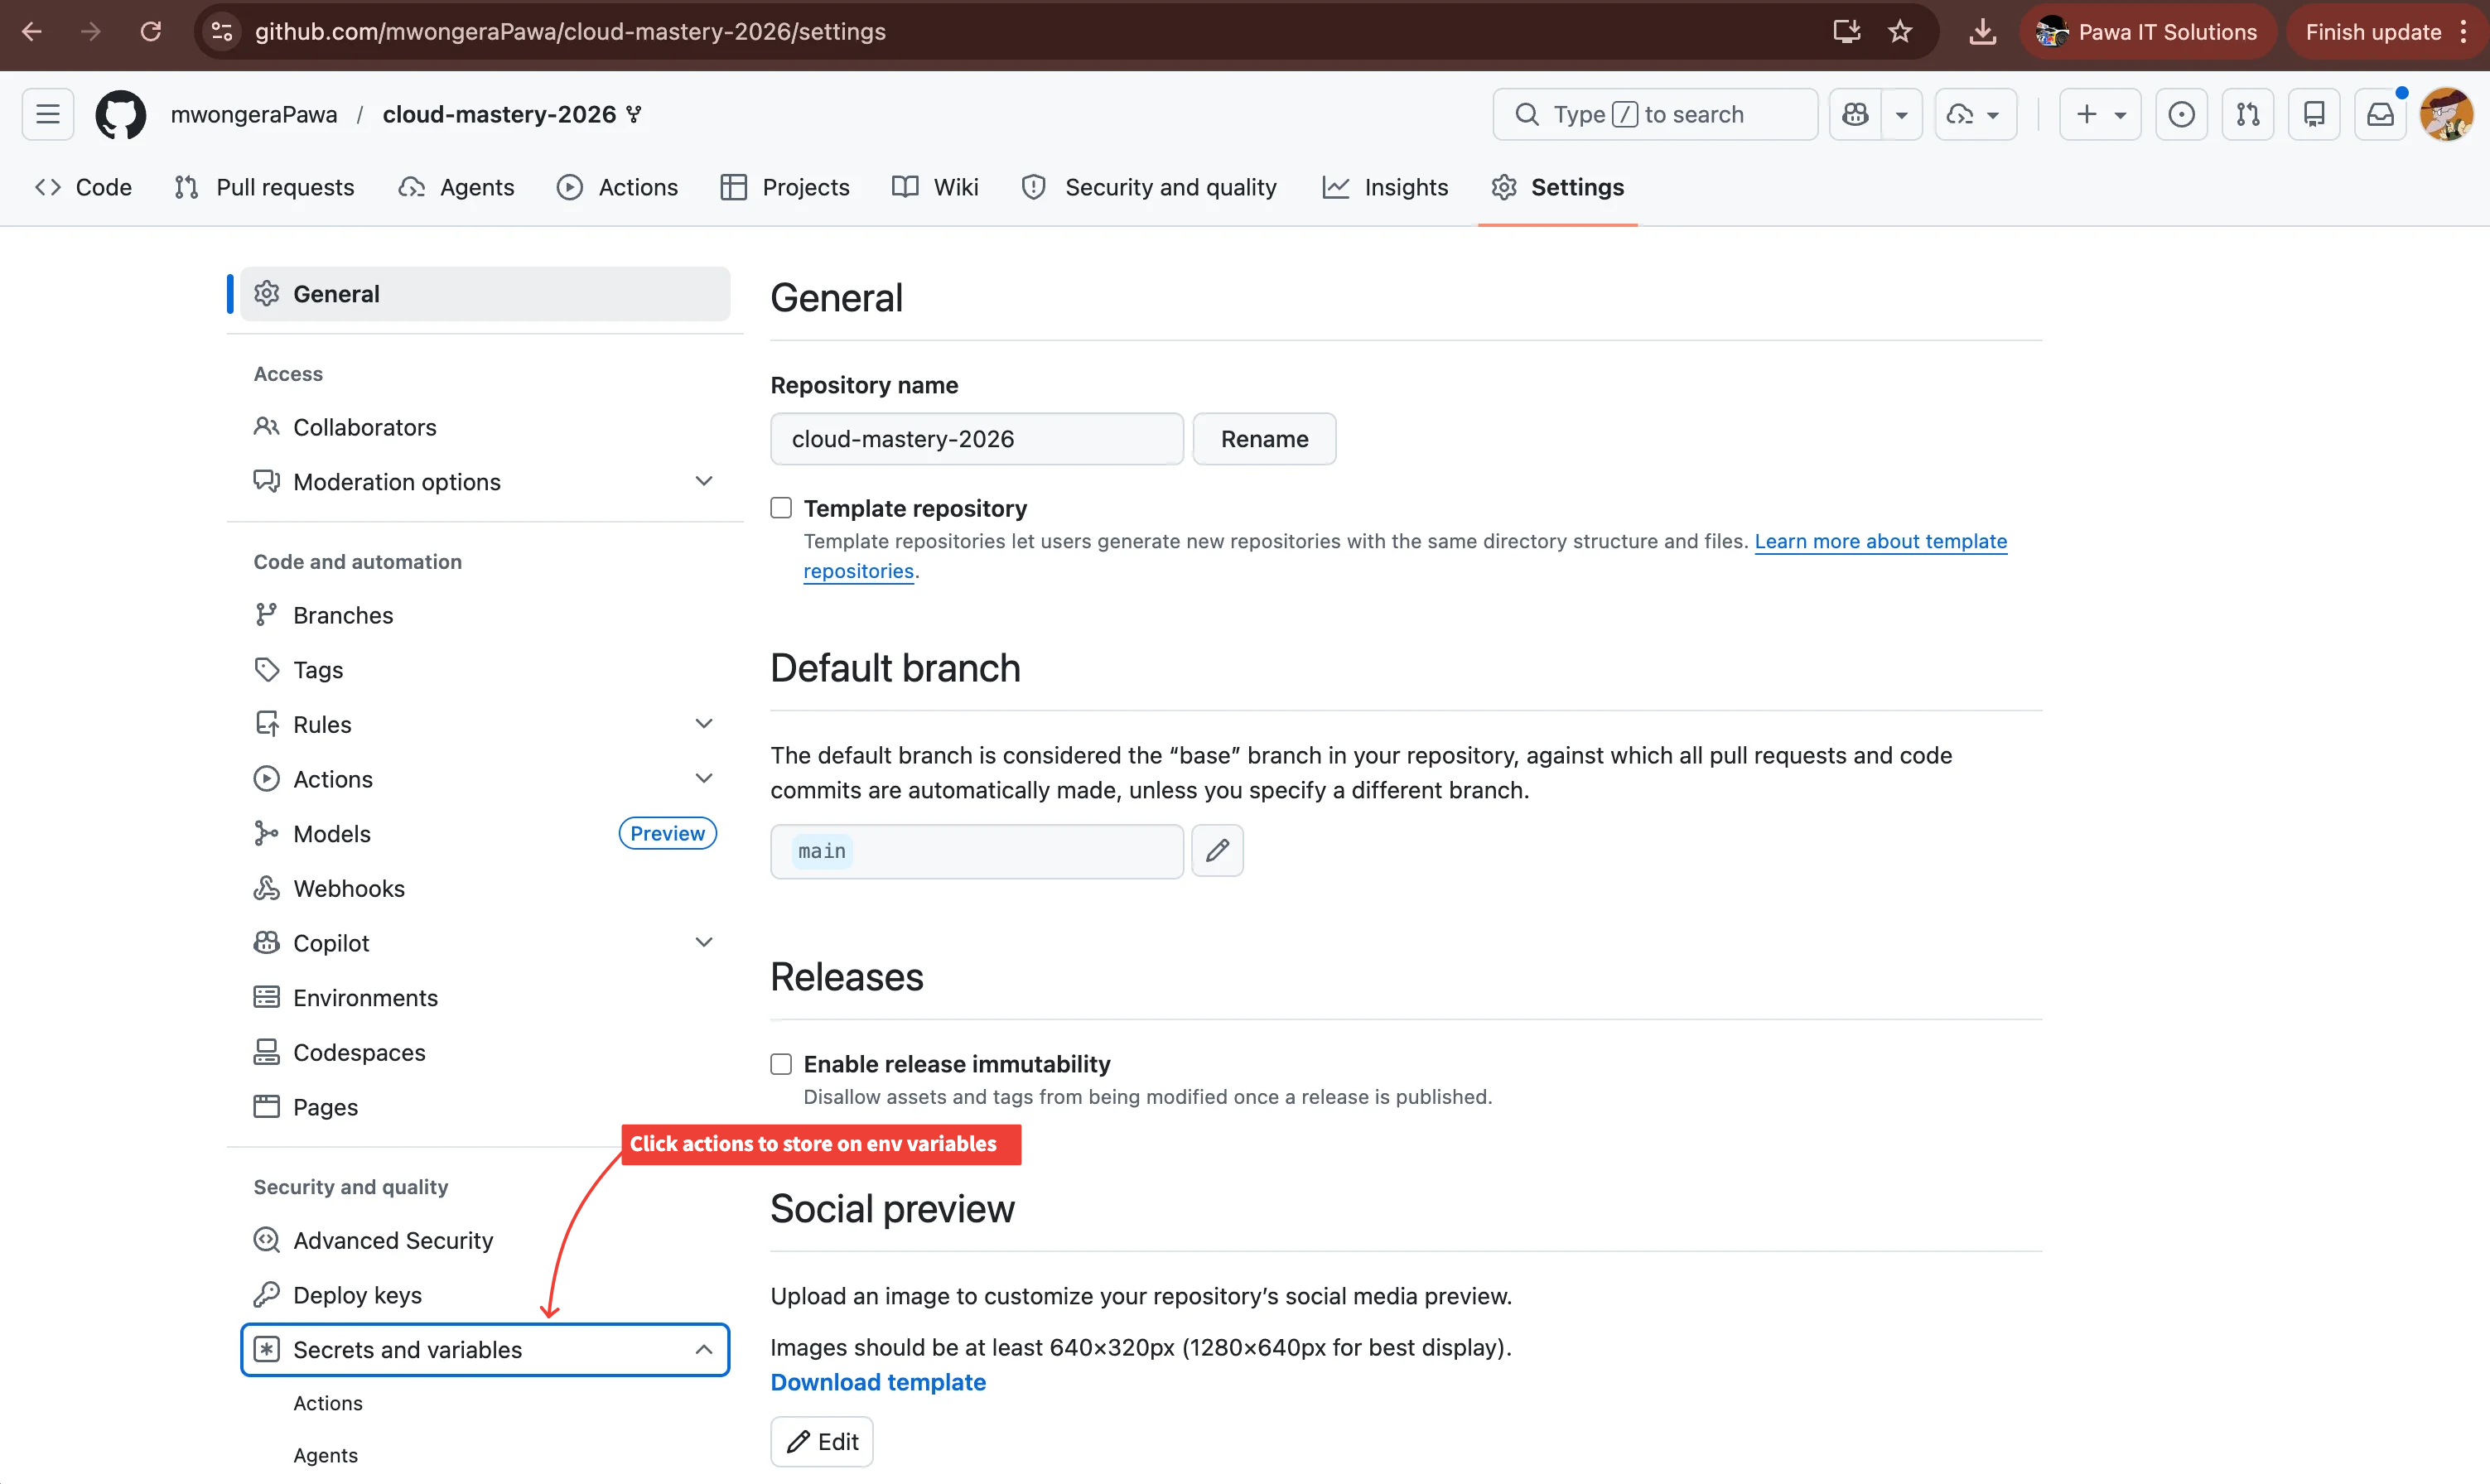Open the browser downloads icon
This screenshot has height=1484, width=2490.
1982,31
